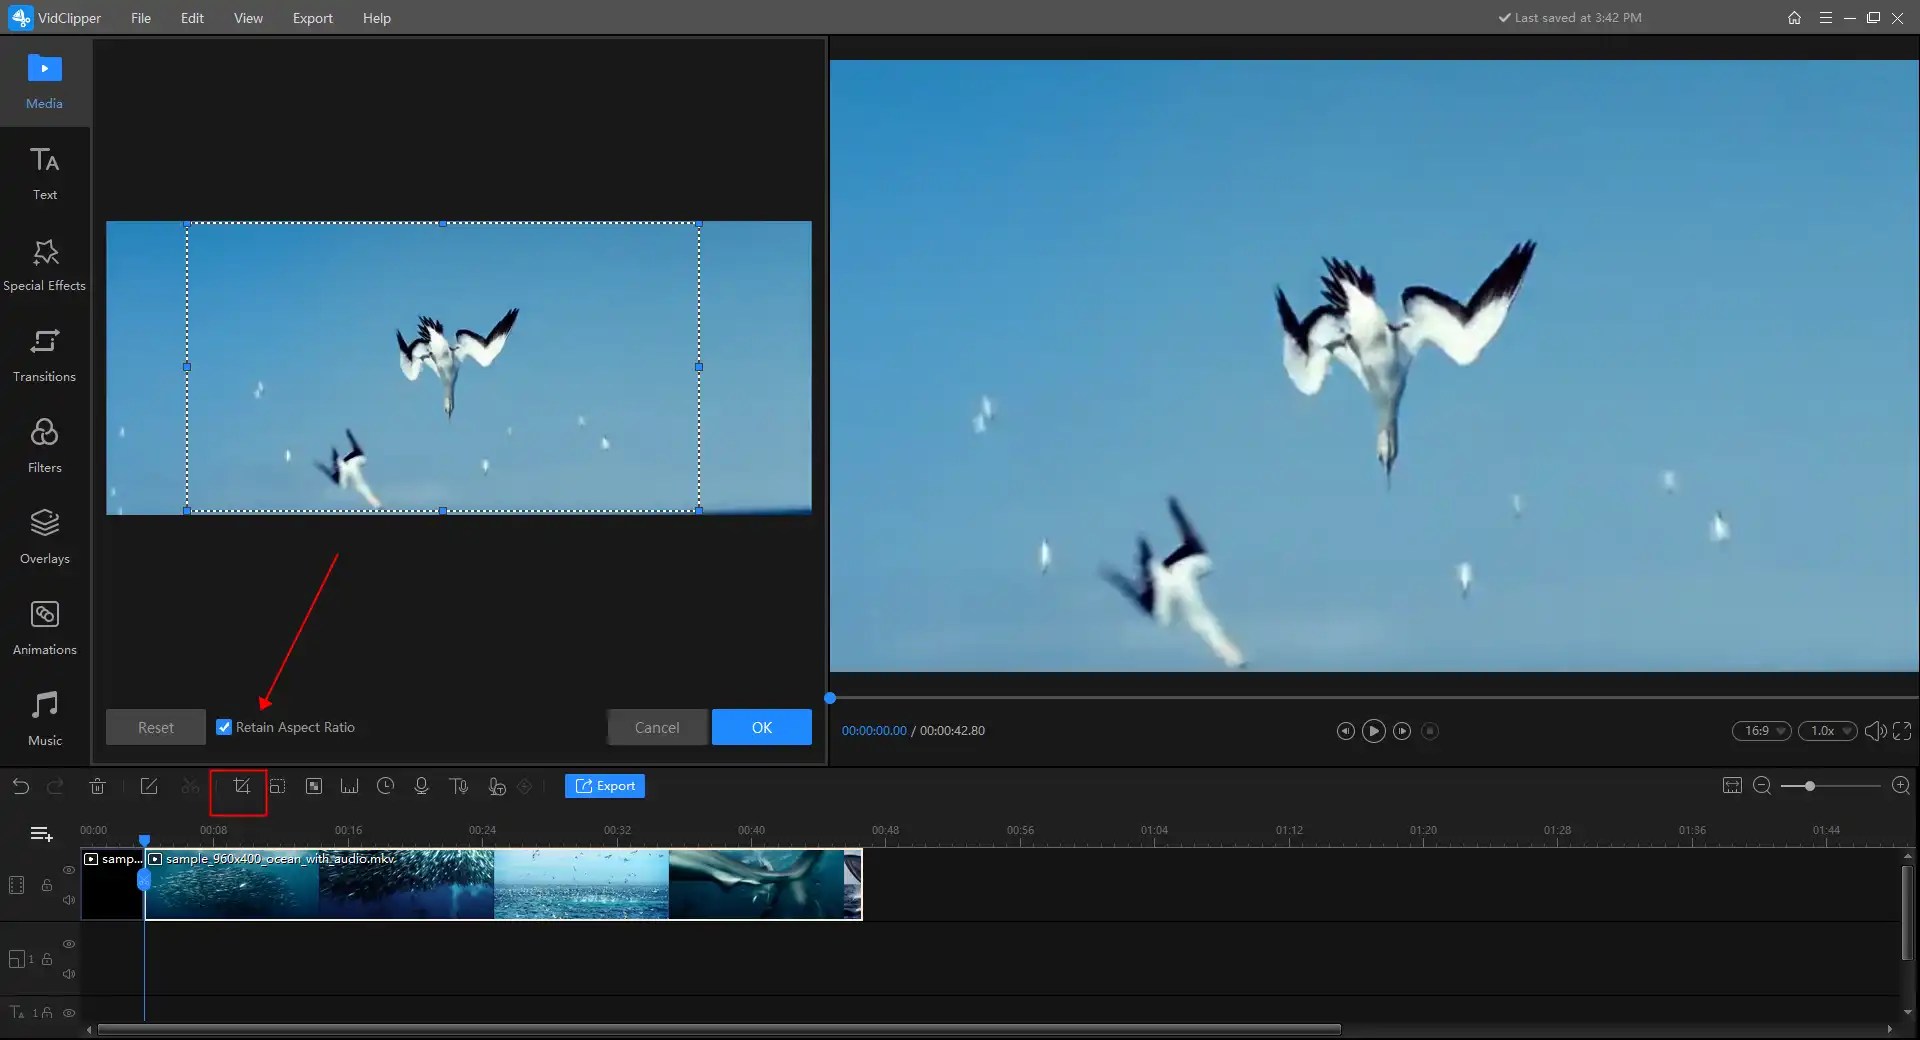Uncheck the Retain Aspect Ratio checkbox
The image size is (1920, 1040).
[223, 726]
